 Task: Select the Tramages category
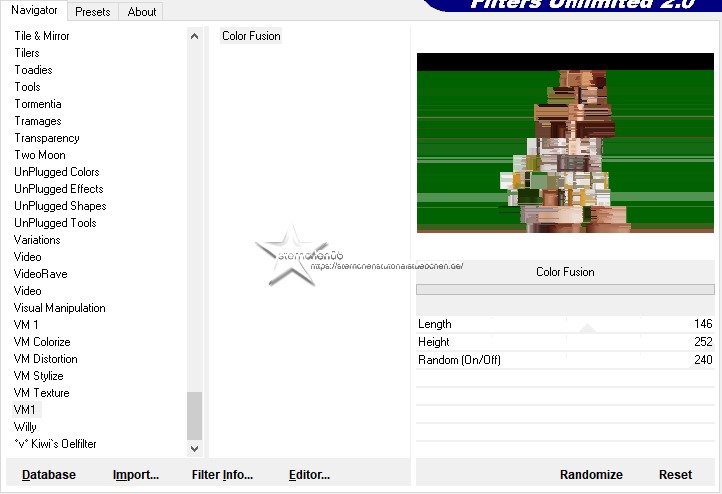coord(38,121)
